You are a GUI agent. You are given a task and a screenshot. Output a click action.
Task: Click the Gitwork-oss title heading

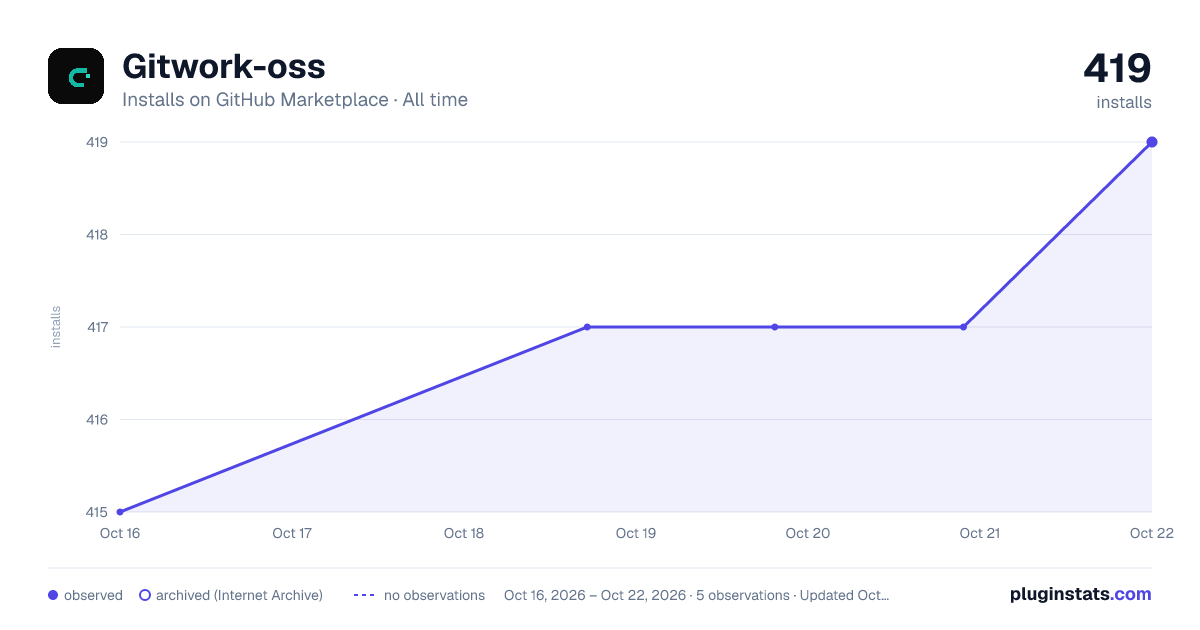coord(223,67)
